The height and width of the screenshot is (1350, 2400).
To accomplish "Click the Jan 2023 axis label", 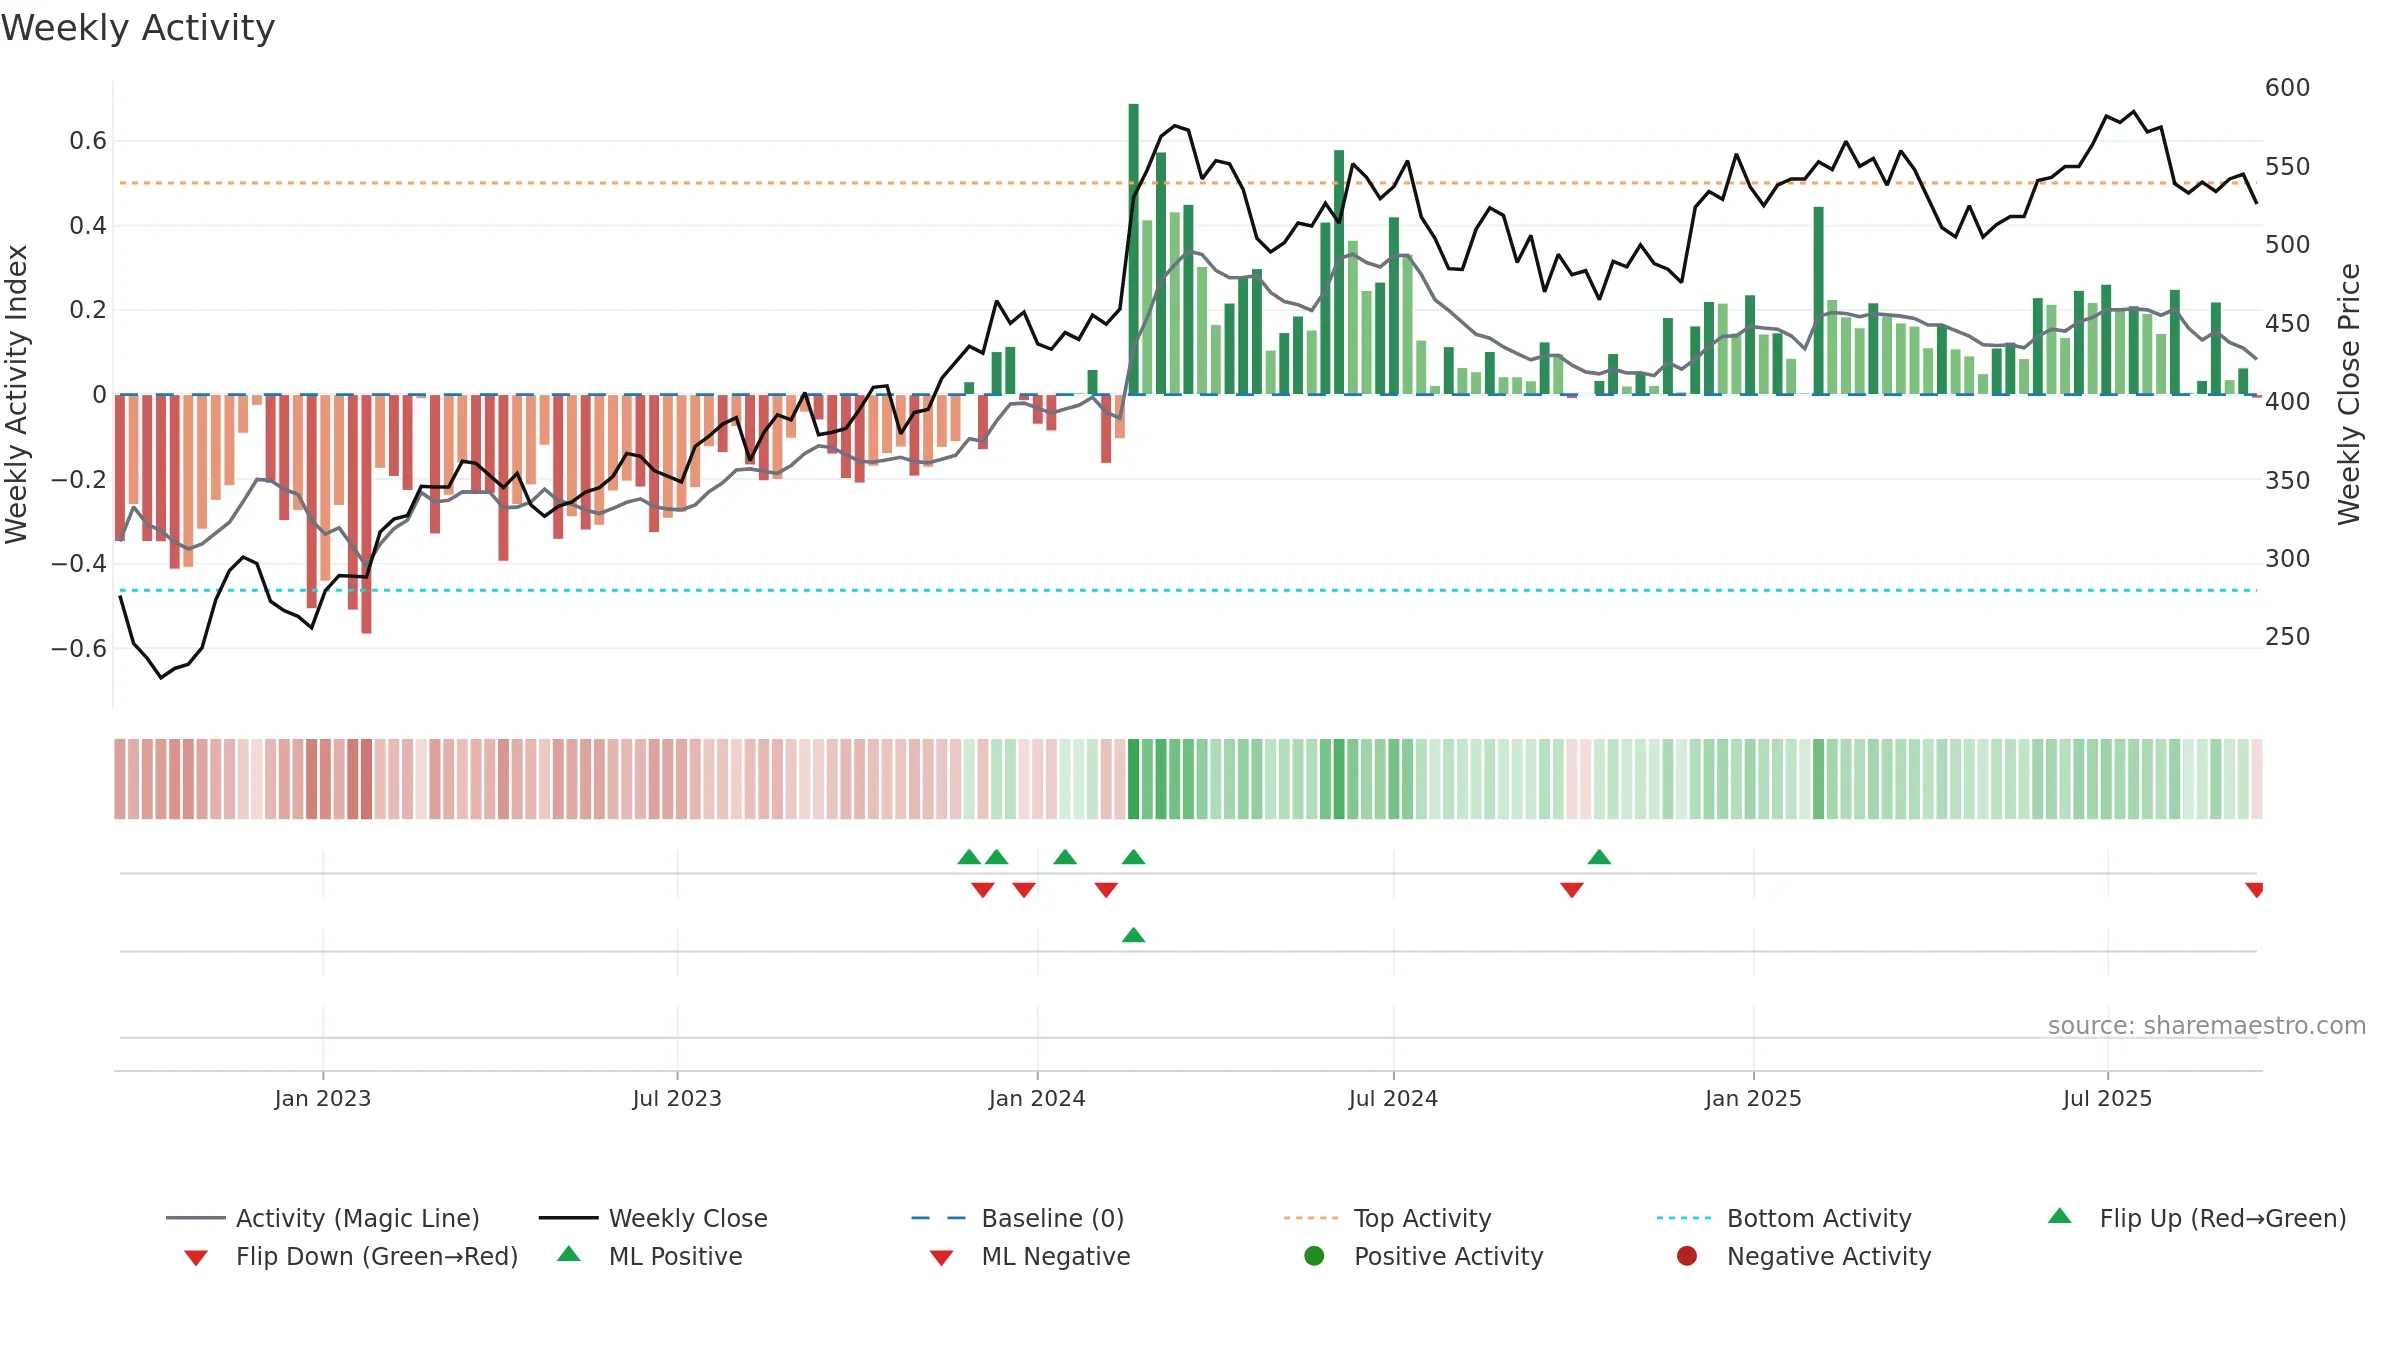I will (323, 1098).
